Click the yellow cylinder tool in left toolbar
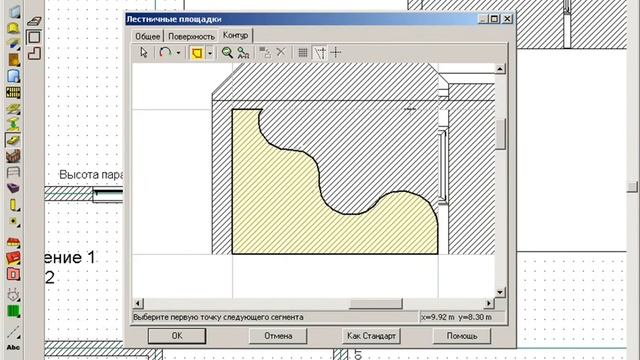This screenshot has height=360, width=640. point(13,28)
